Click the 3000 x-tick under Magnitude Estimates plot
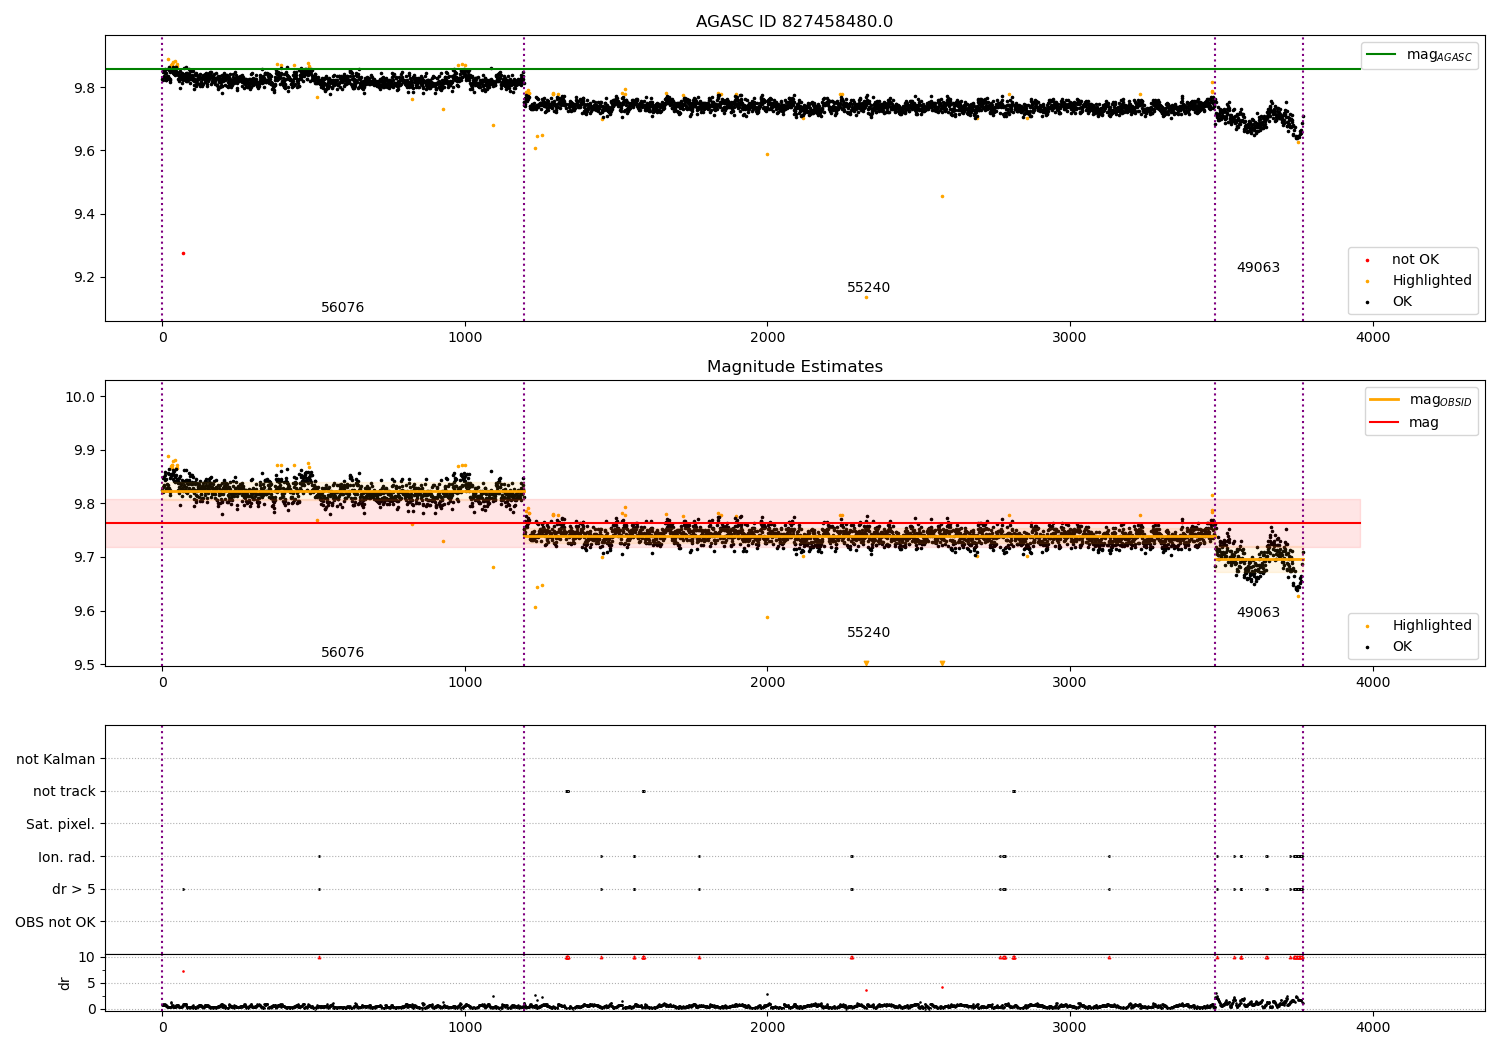Screen dimensions: 1500x1050 1070,683
